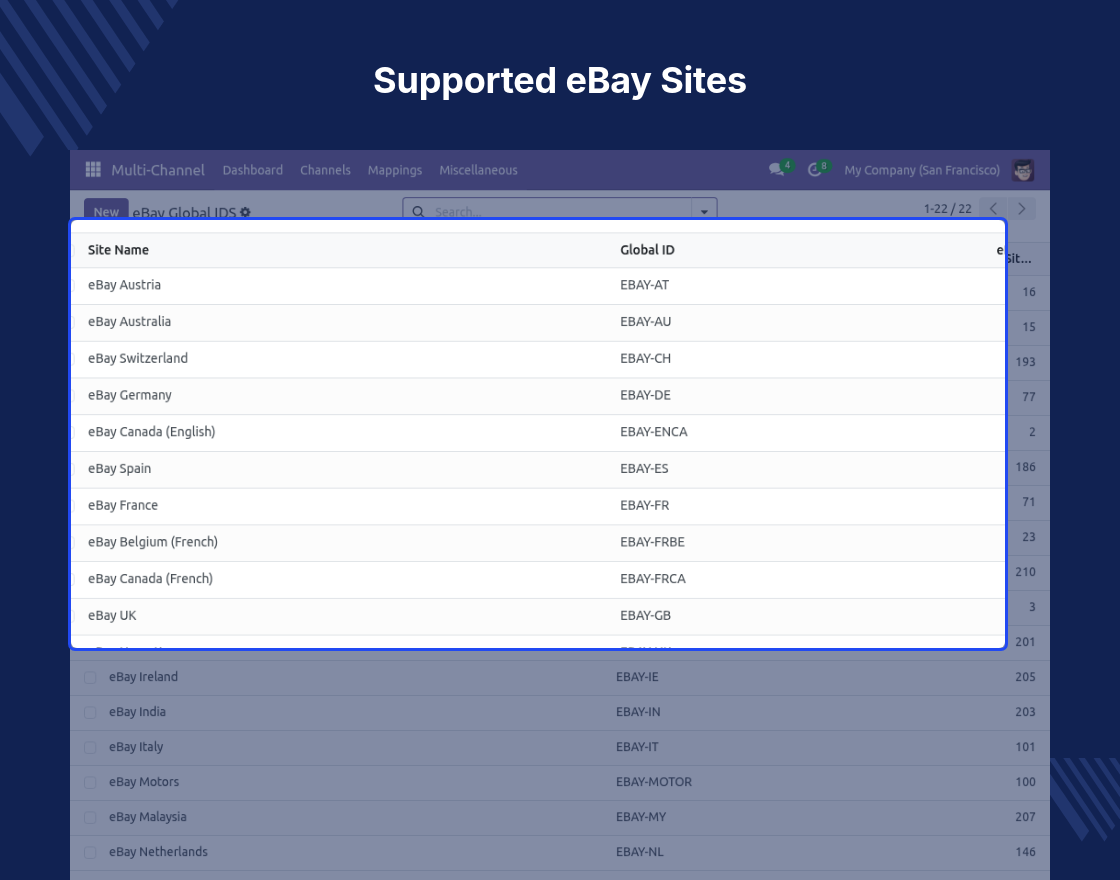The width and height of the screenshot is (1120, 880).
Task: Select the eBay Austria row
Action: click(x=538, y=286)
